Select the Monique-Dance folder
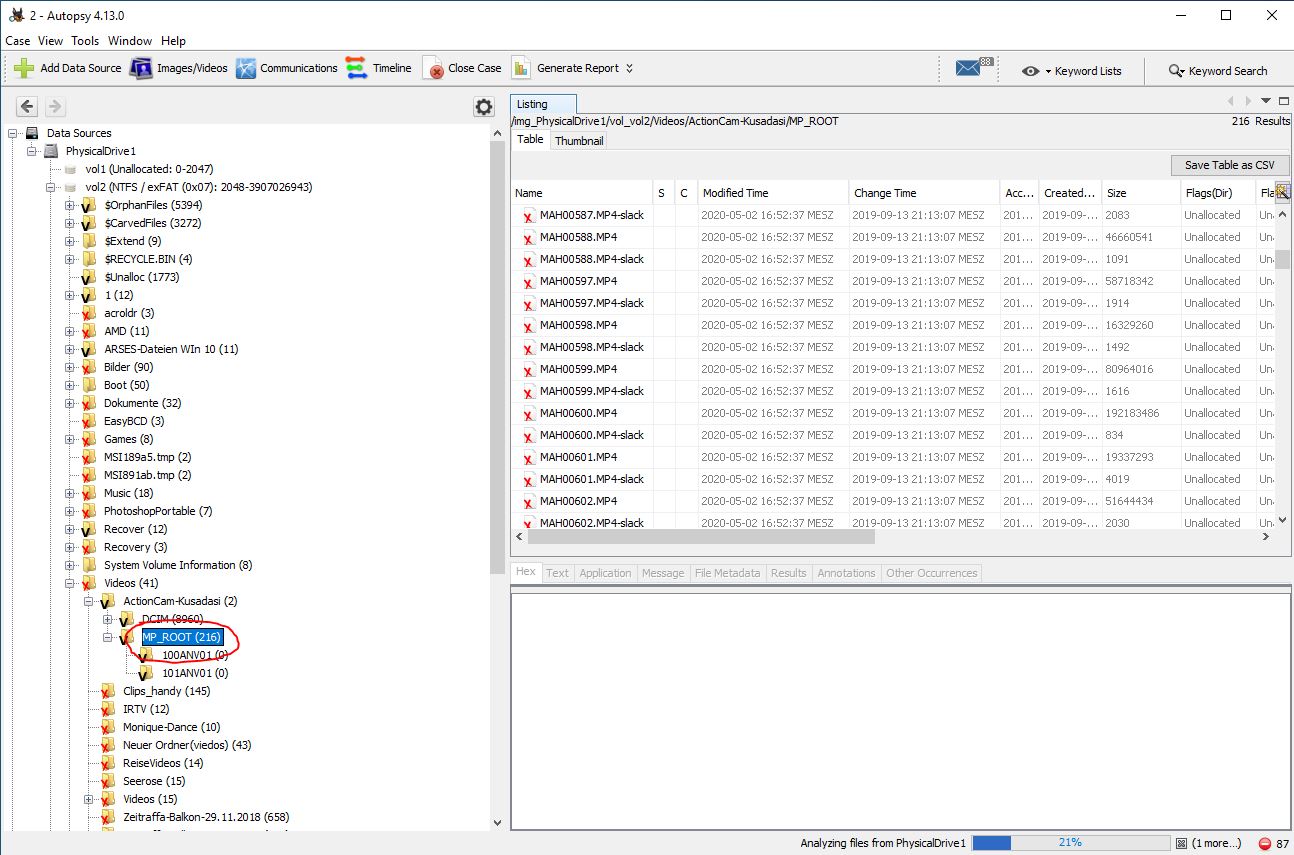This screenshot has width=1294, height=855. click(172, 727)
